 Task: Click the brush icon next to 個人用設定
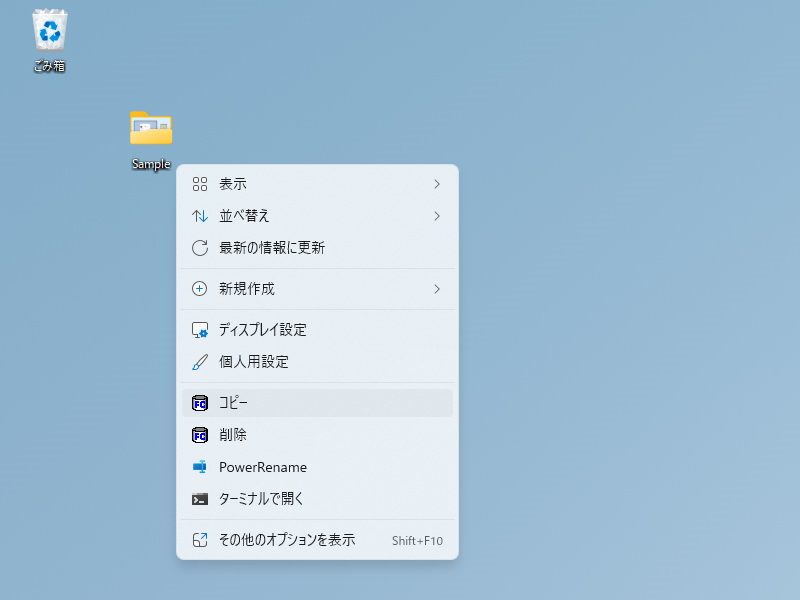pyautogui.click(x=200, y=362)
